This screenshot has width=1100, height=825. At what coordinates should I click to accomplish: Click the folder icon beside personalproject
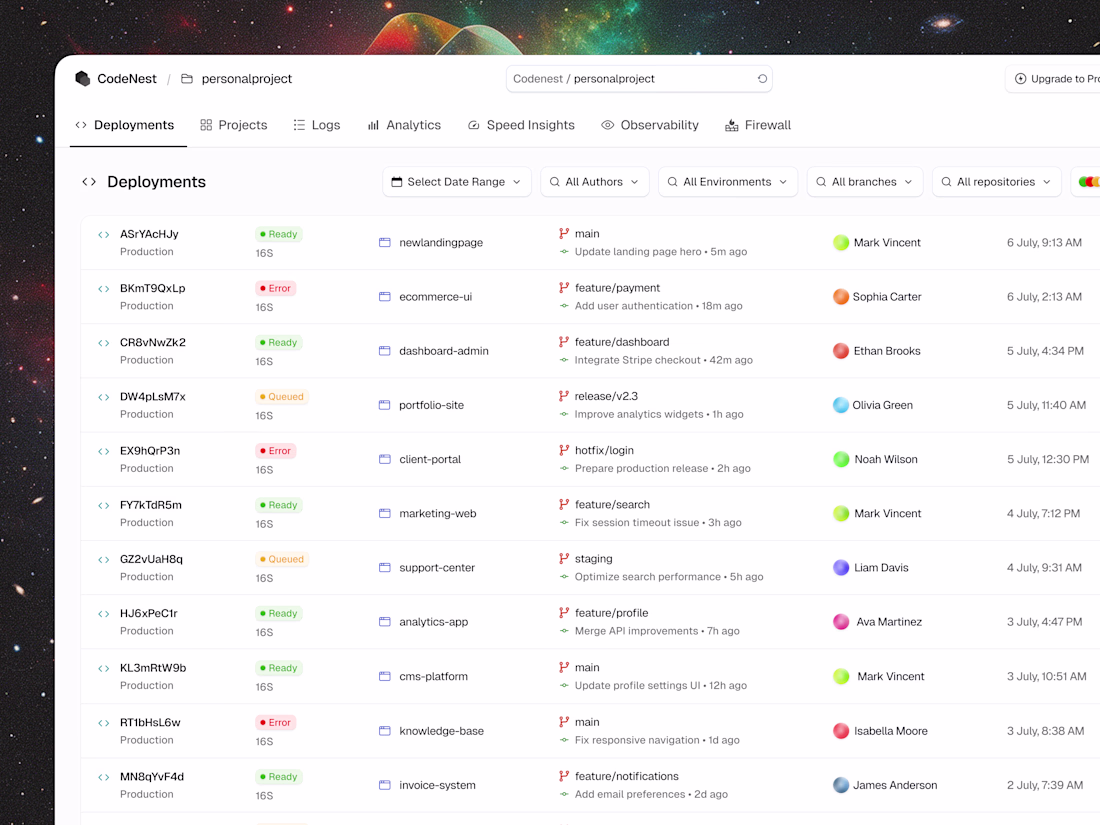(187, 79)
